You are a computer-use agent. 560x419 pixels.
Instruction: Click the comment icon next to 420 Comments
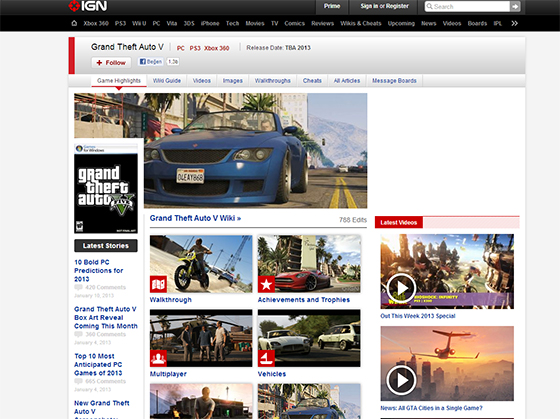pyautogui.click(x=78, y=287)
